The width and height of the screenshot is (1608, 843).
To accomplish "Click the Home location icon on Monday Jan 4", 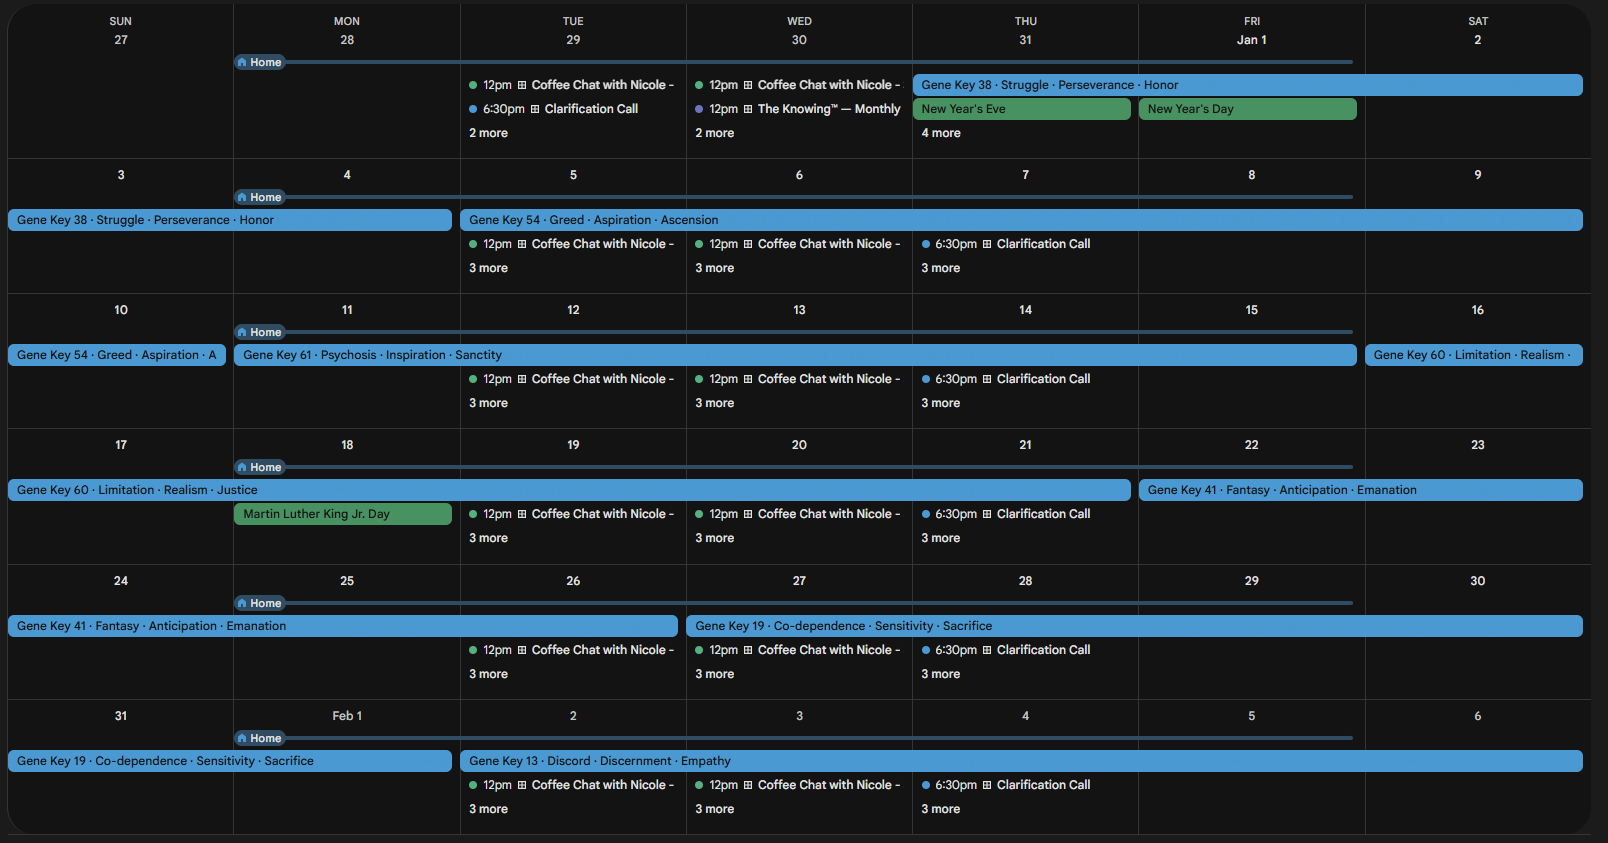I will [242, 197].
